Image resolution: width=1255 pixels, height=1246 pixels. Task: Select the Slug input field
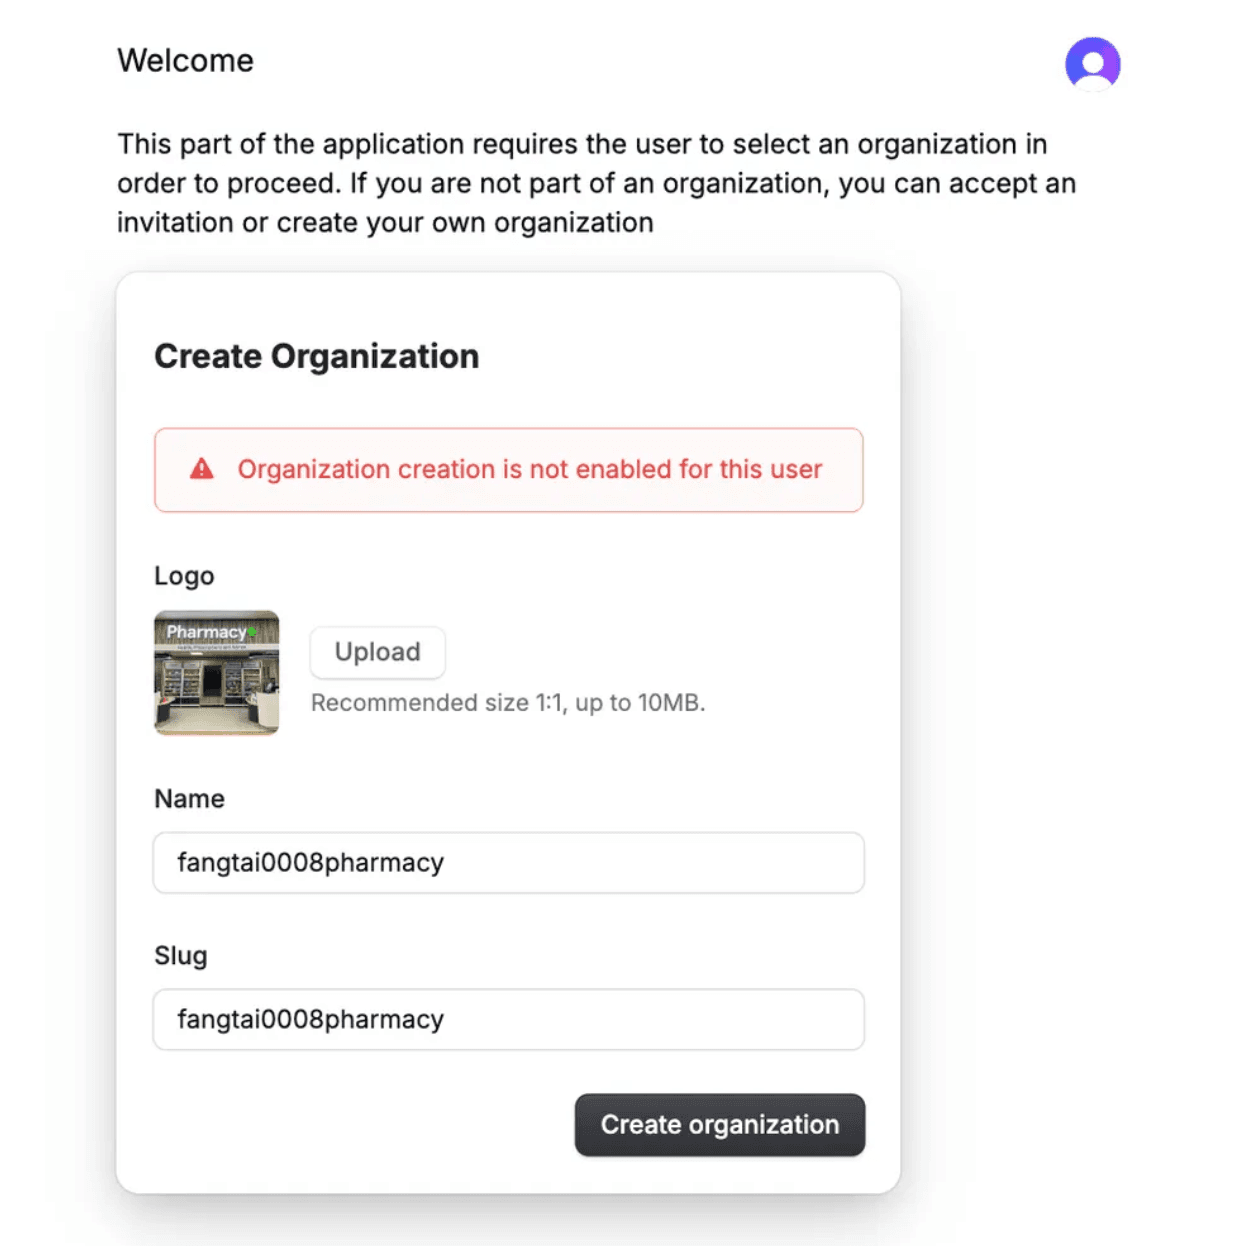coord(508,1019)
